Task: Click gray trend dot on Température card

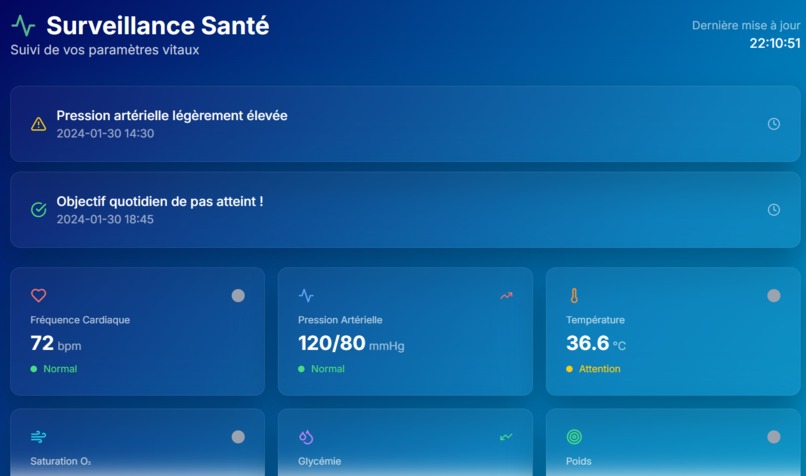Action: (x=774, y=296)
